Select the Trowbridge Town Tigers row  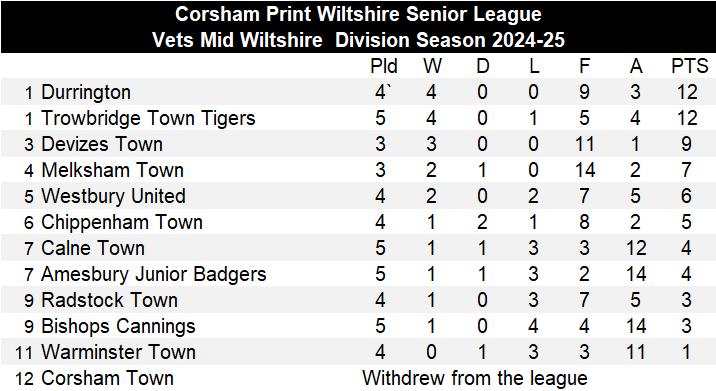[358, 118]
